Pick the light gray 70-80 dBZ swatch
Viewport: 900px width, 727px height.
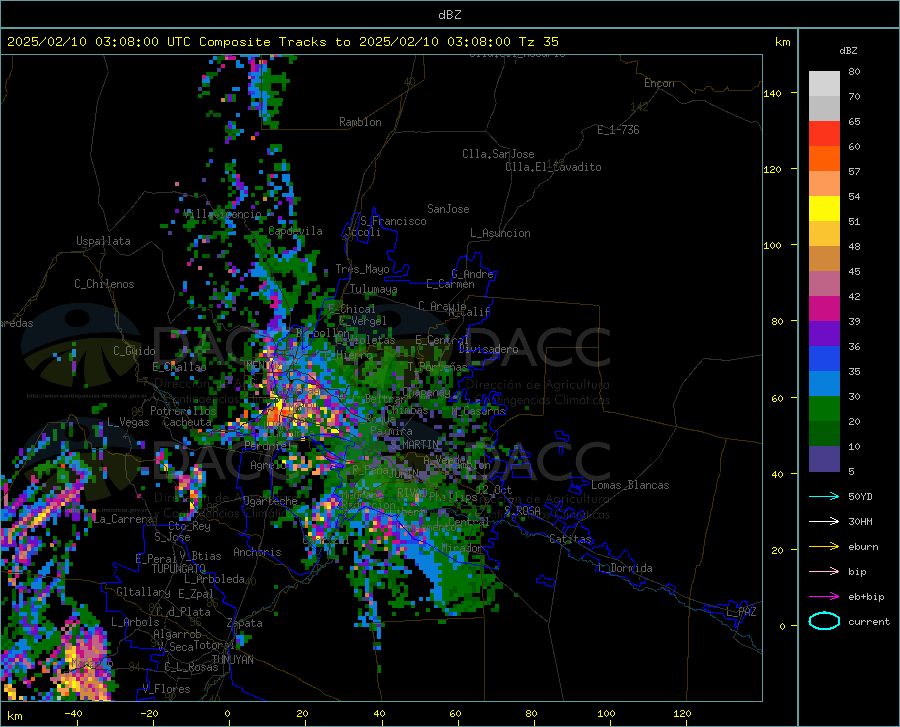pos(824,84)
